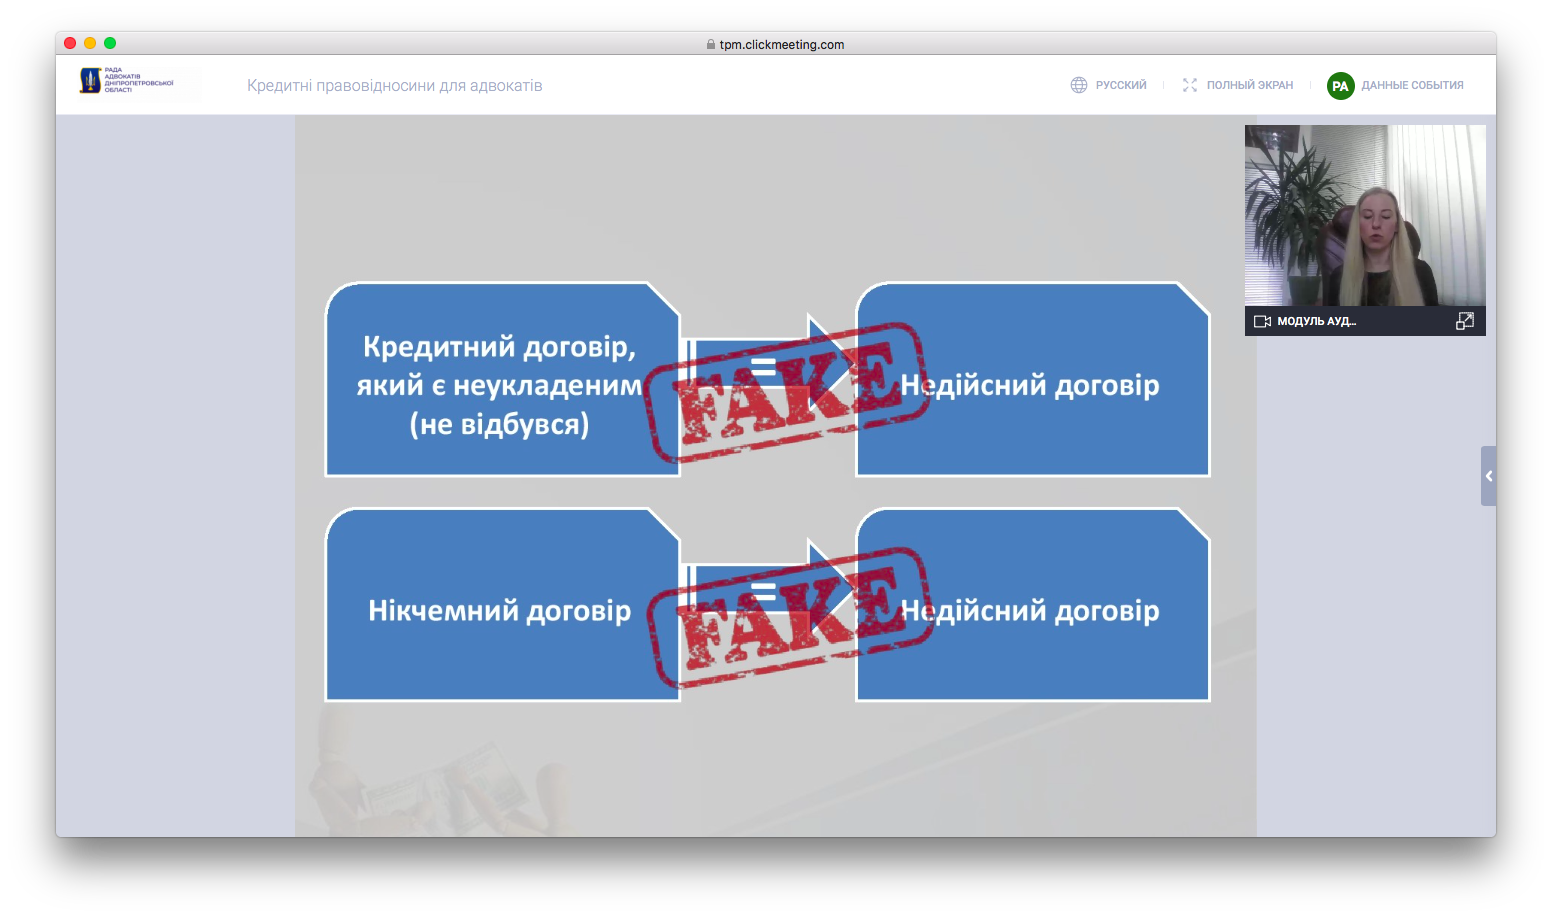Click the full screen arrows icon

(1189, 85)
